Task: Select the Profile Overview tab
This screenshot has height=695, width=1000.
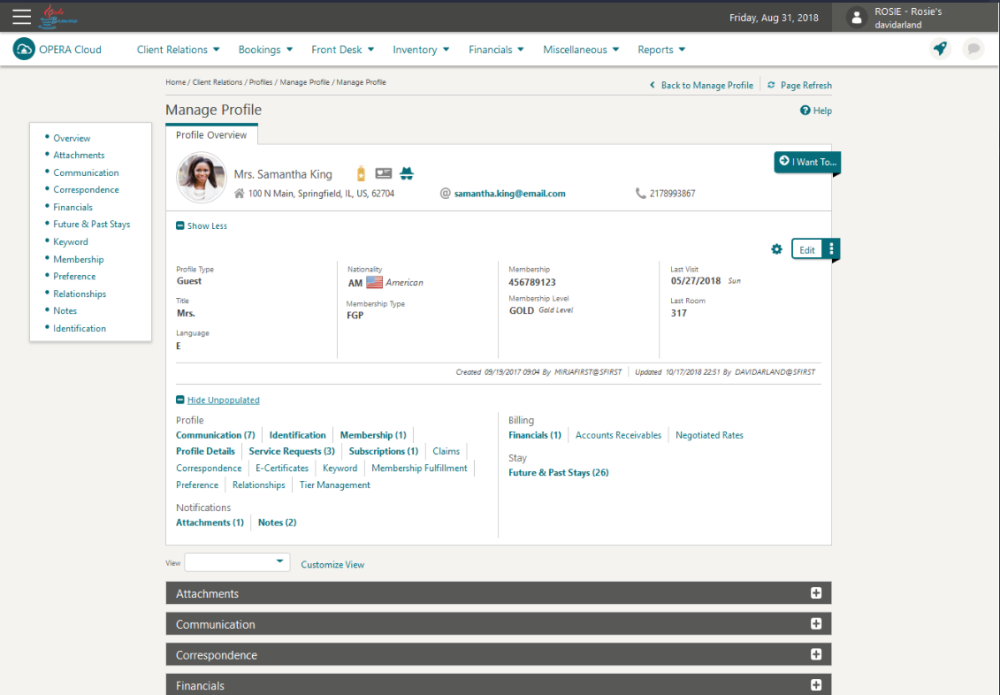Action: point(211,135)
